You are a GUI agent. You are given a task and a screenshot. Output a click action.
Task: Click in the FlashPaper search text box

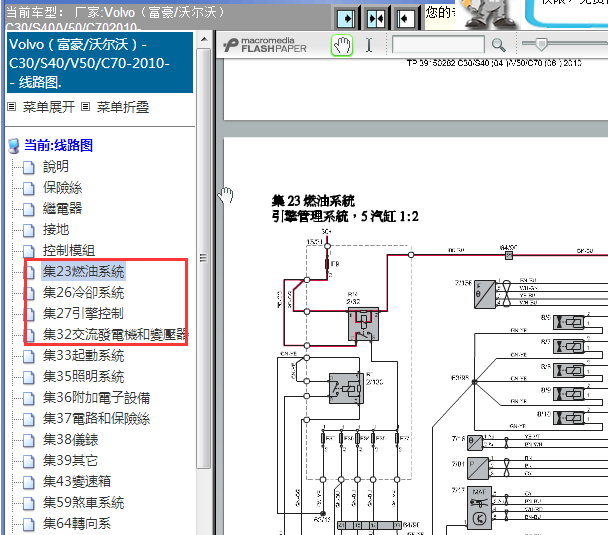[438, 45]
